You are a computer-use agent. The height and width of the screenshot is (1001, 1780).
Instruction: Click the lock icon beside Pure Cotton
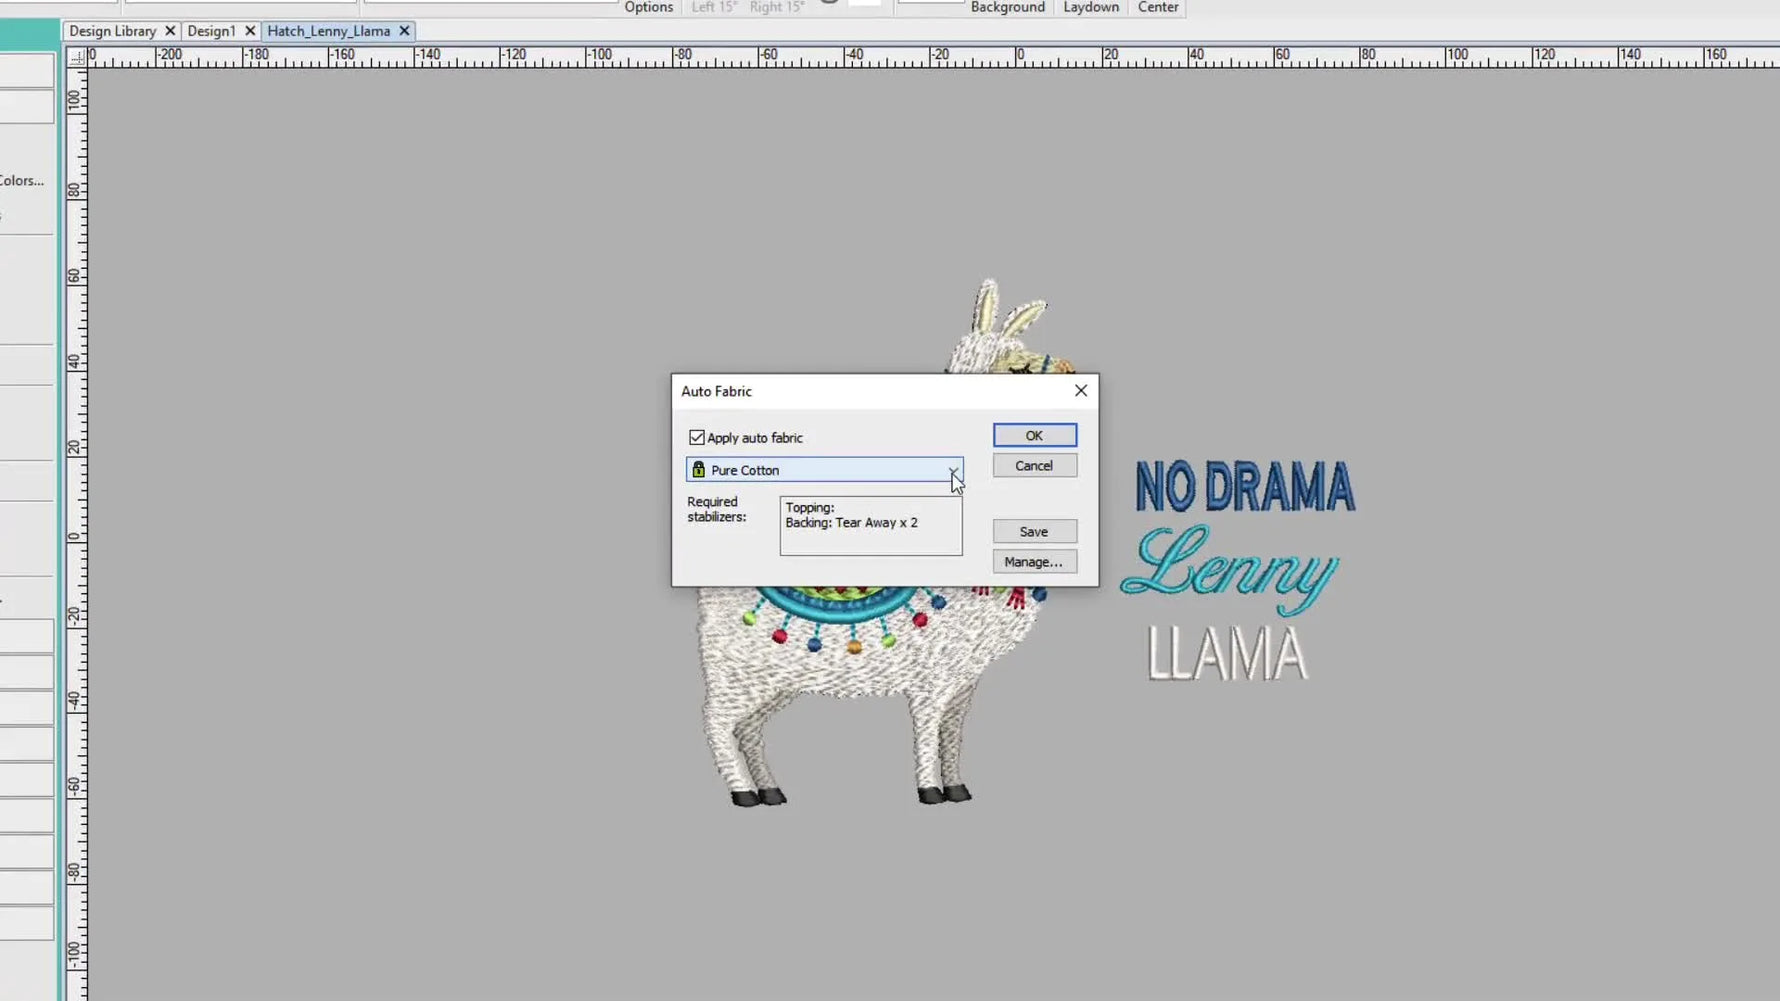[x=698, y=470]
